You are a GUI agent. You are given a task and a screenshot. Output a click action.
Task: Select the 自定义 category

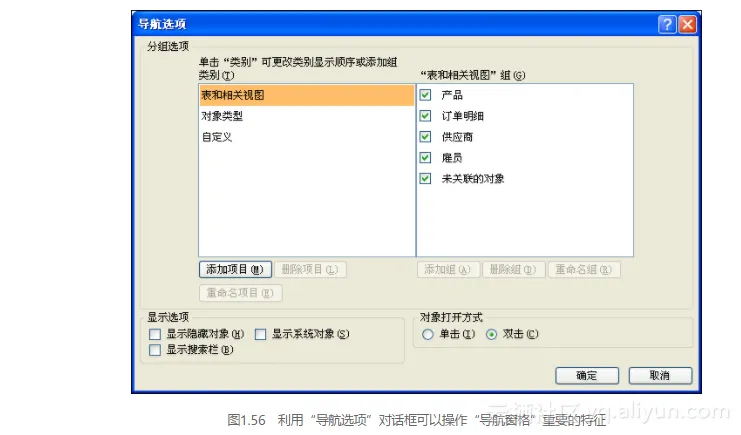click(307, 137)
